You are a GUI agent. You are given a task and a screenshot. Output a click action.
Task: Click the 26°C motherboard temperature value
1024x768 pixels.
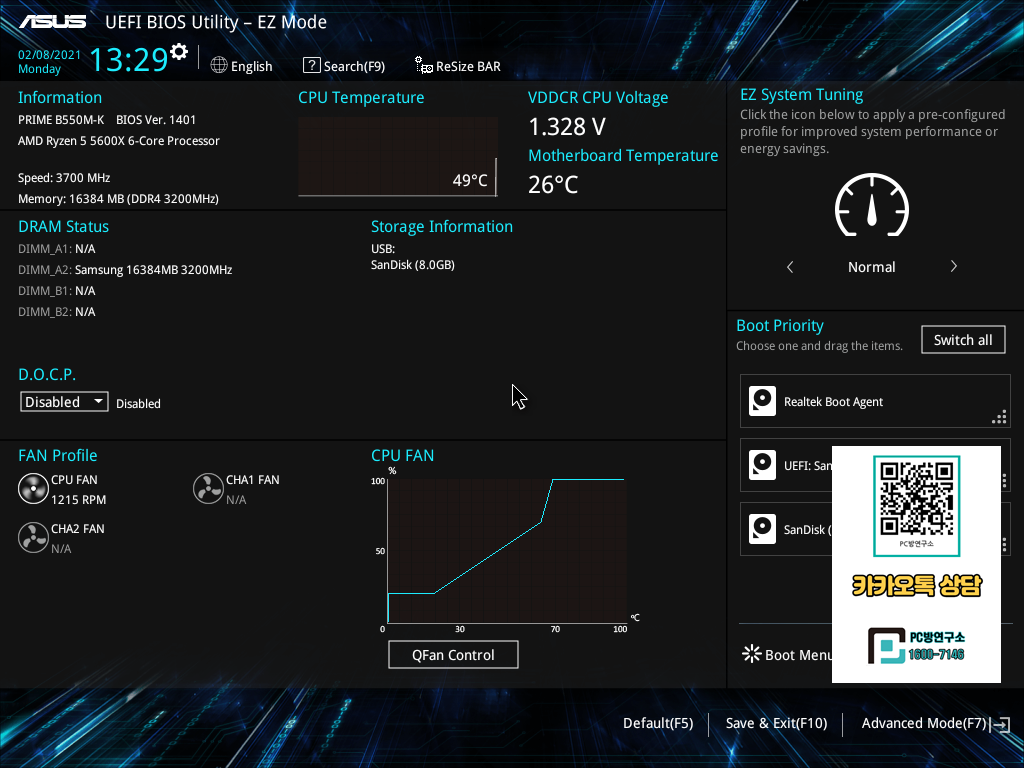click(x=553, y=185)
